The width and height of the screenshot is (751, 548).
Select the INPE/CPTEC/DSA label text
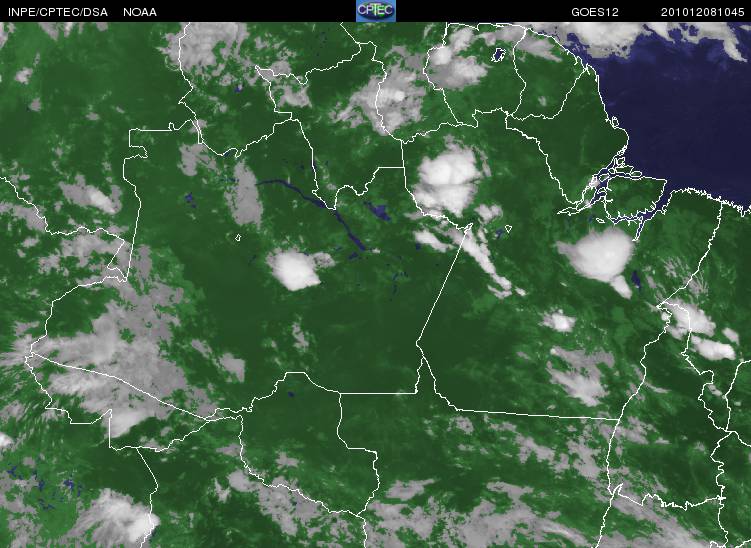[58, 12]
